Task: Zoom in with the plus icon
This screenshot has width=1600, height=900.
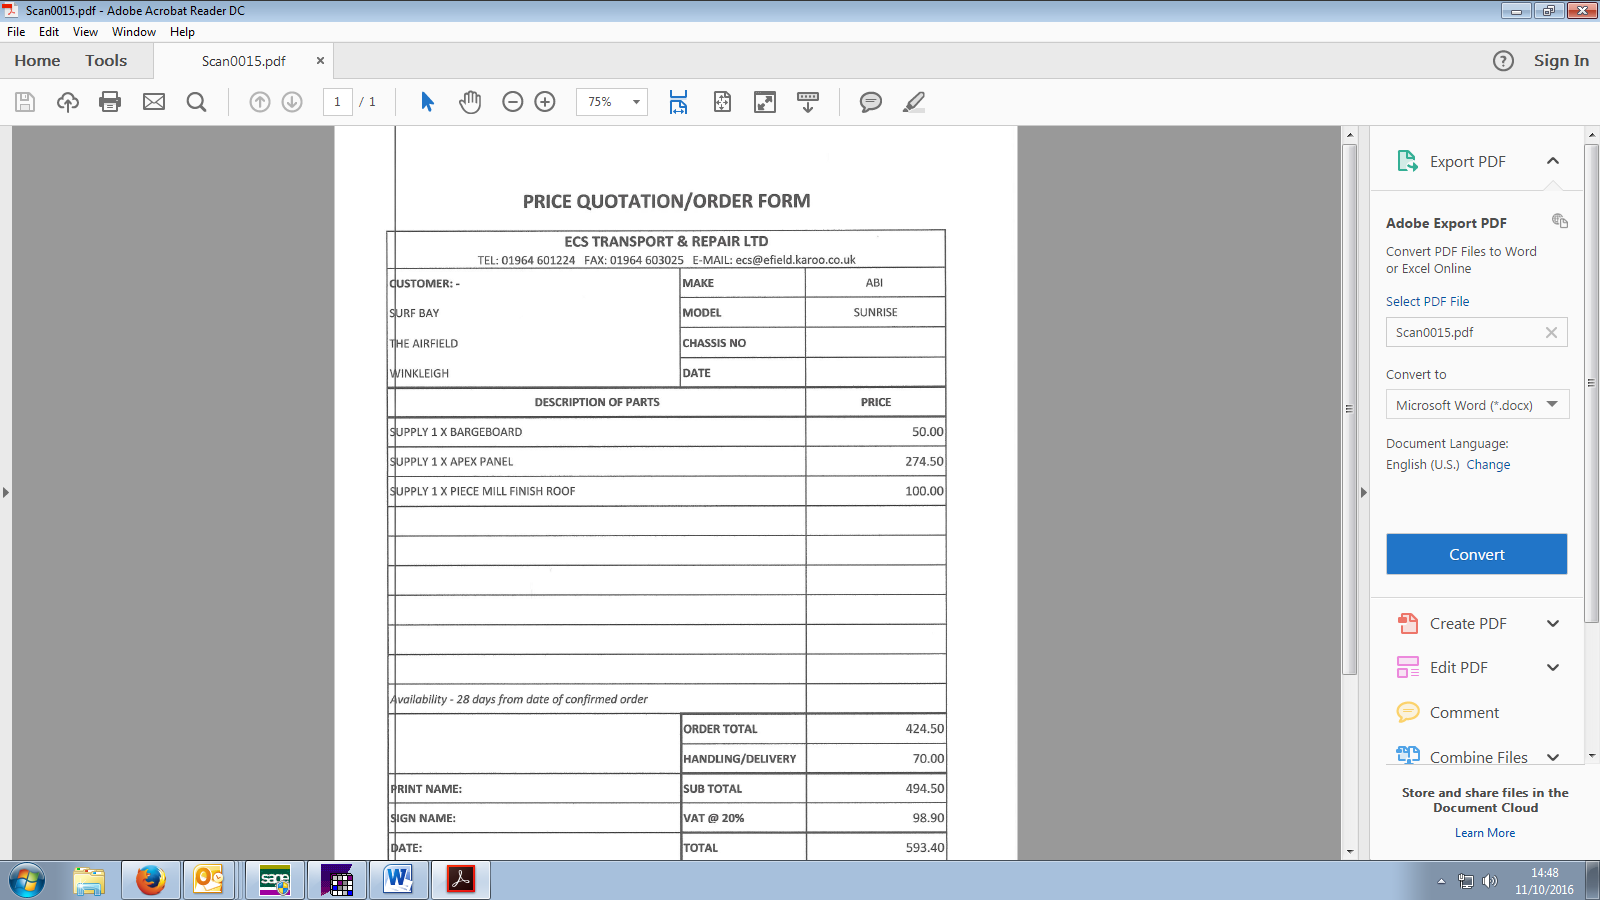Action: [545, 102]
